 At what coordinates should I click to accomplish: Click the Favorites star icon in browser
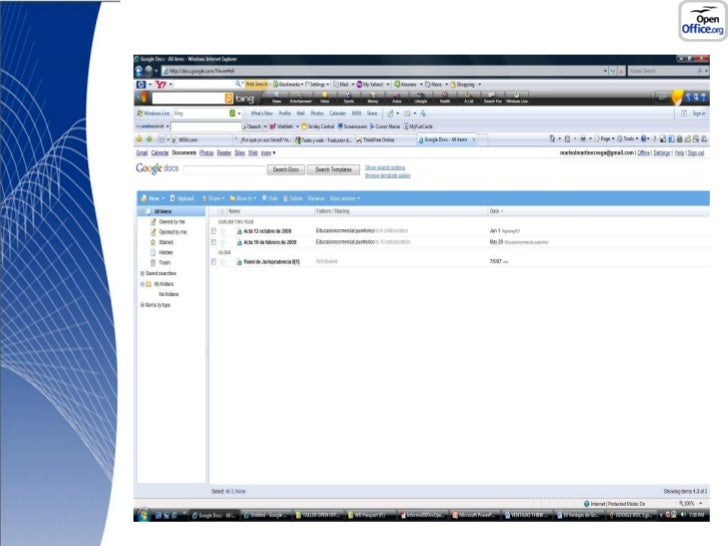[x=139, y=139]
